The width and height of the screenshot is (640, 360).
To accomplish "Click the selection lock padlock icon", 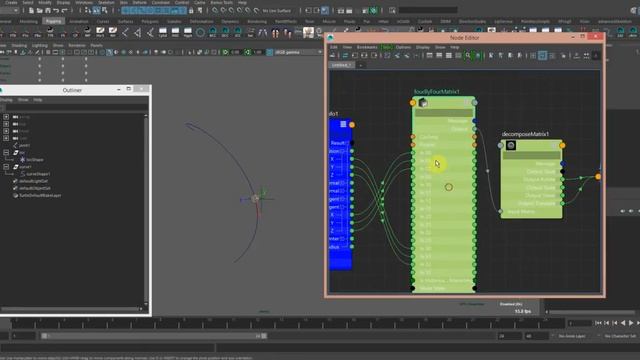I will click(191, 11).
